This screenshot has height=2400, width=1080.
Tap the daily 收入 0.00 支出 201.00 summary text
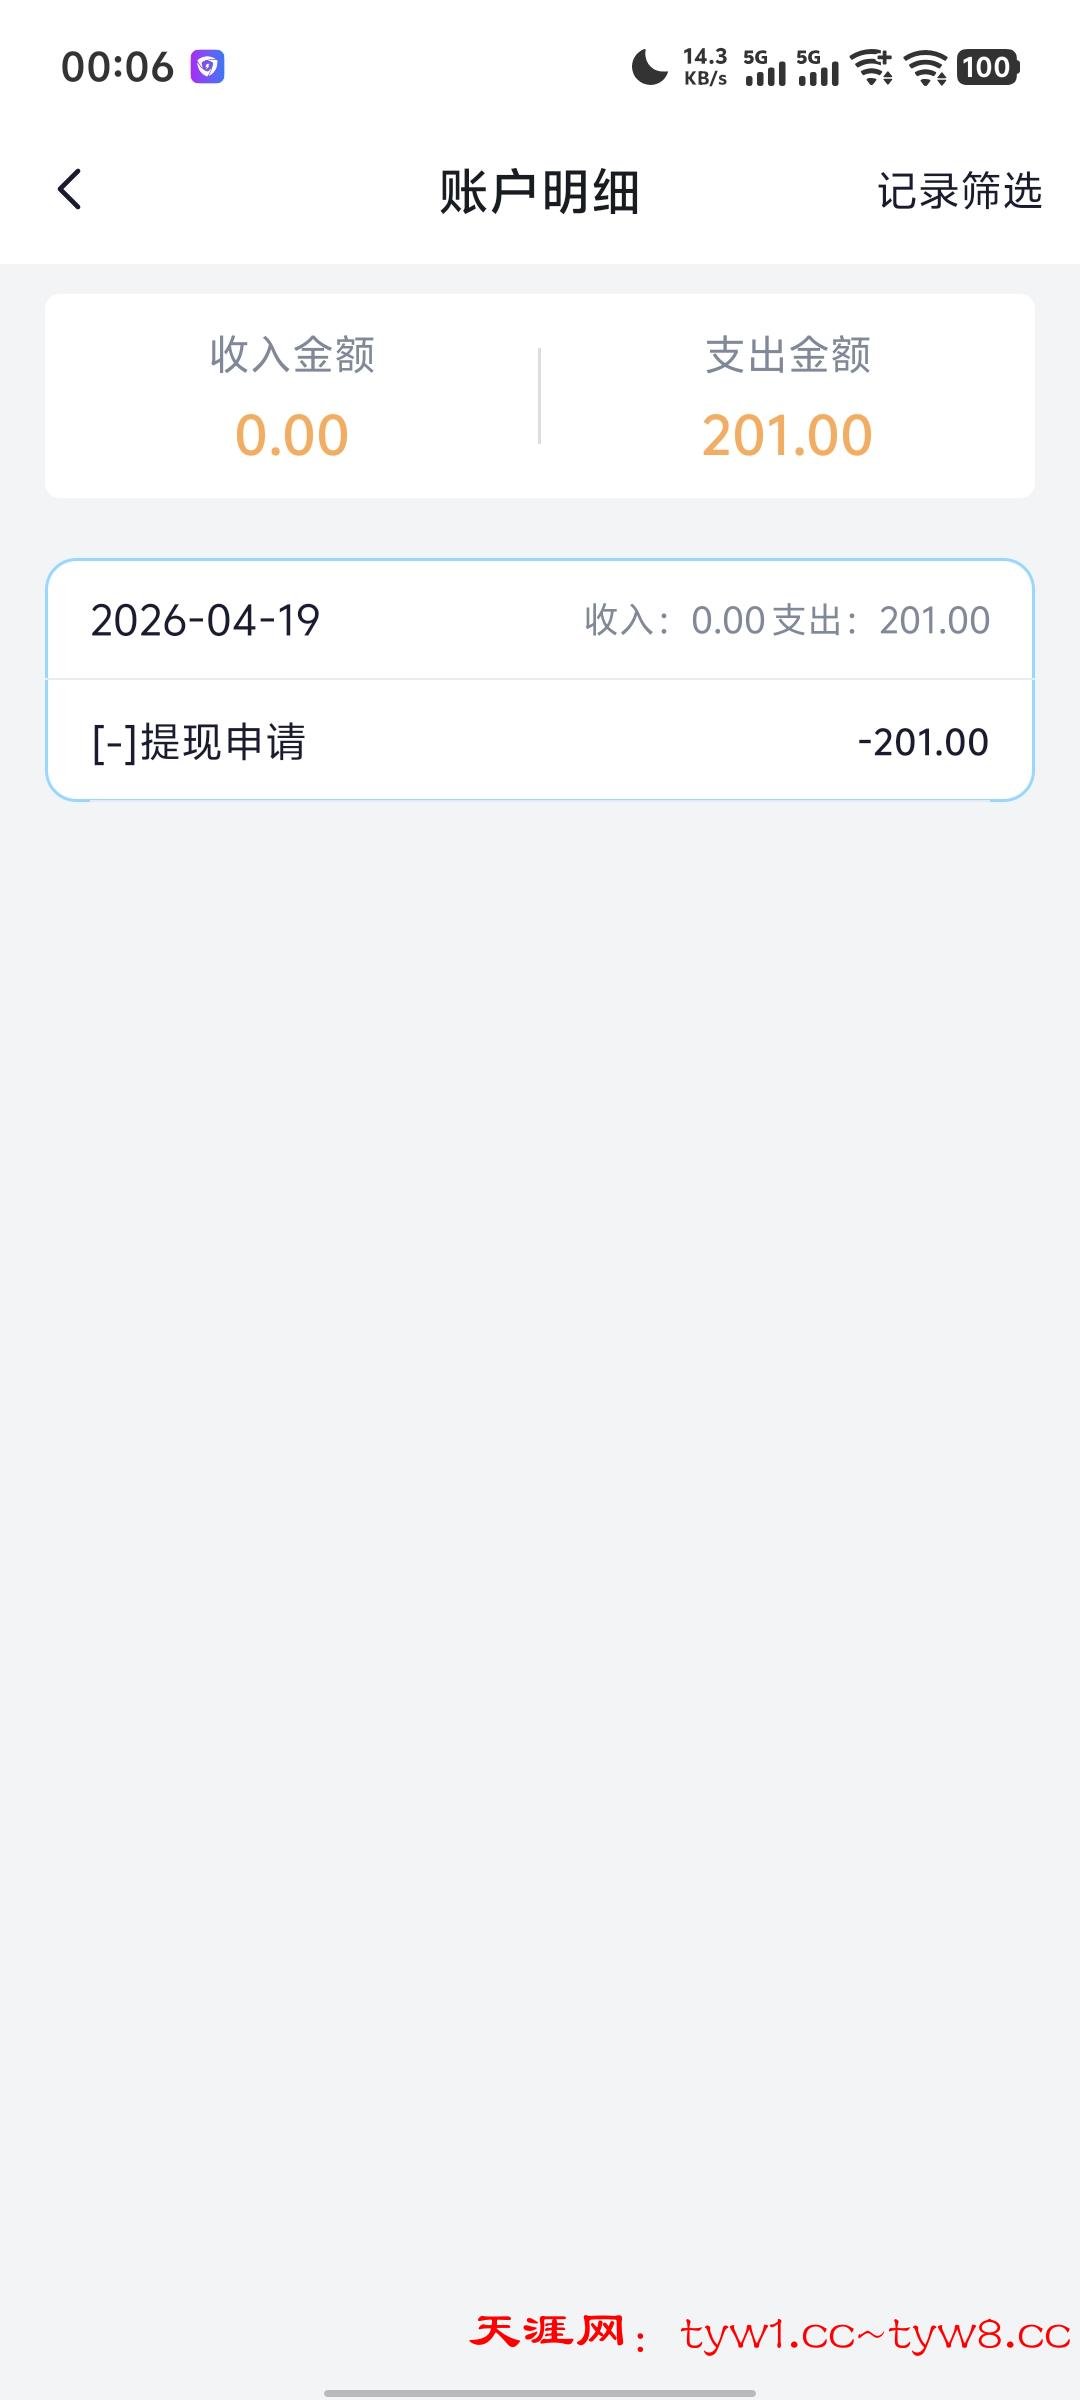click(787, 620)
